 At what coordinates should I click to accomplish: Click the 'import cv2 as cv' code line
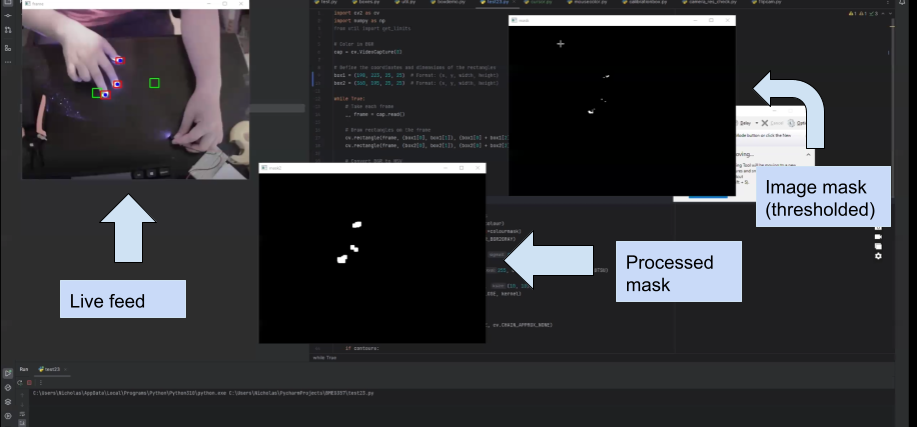pos(357,13)
